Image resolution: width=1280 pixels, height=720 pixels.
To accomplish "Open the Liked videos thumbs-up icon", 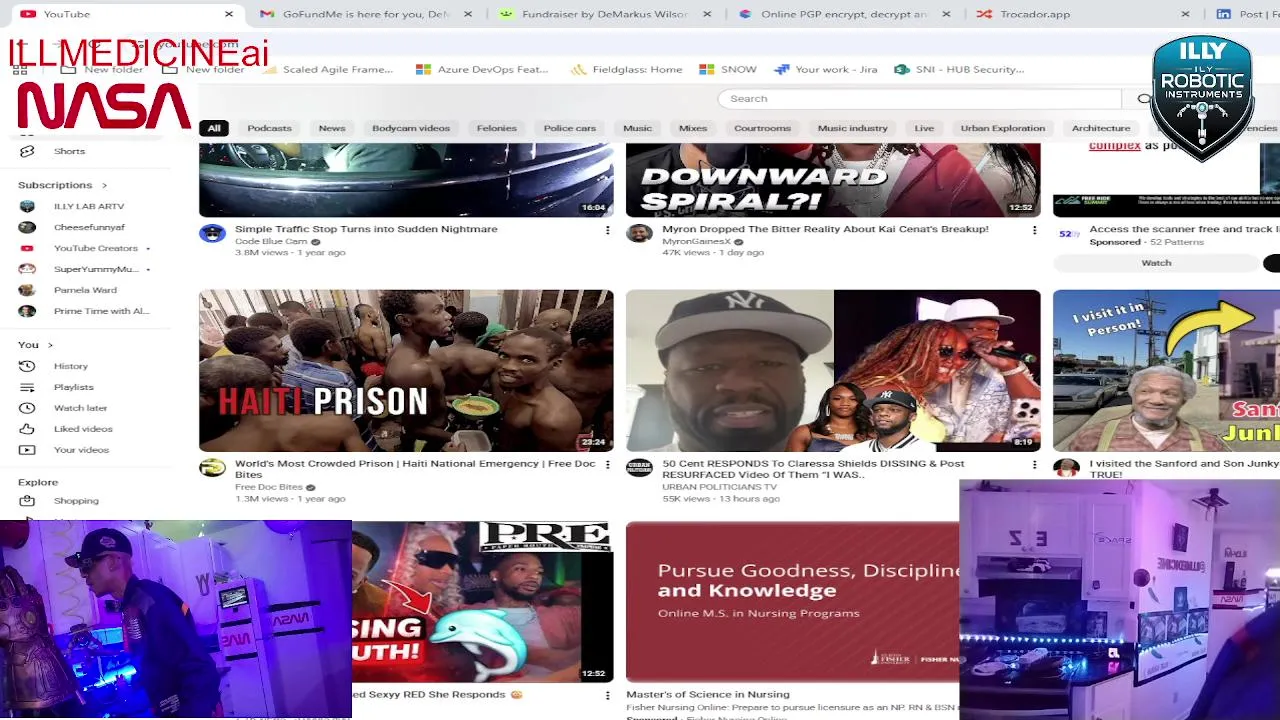I will (27, 429).
